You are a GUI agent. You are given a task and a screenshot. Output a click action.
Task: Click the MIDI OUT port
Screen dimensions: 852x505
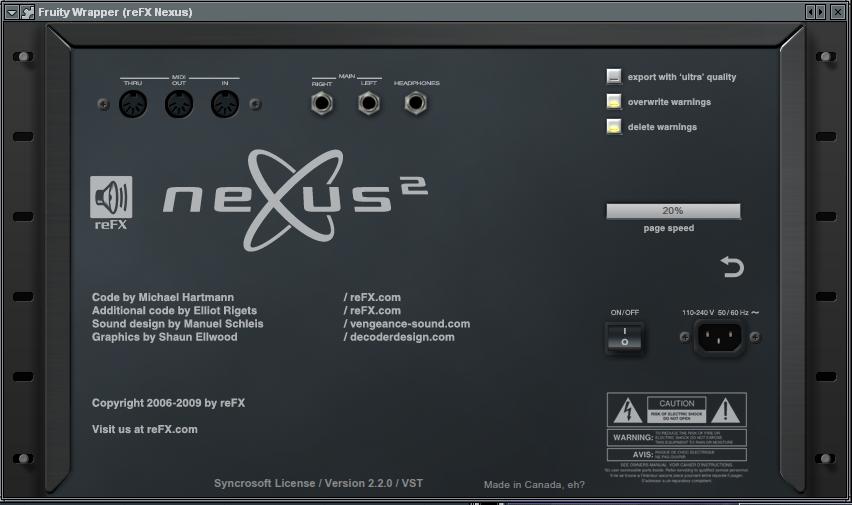pyautogui.click(x=179, y=104)
